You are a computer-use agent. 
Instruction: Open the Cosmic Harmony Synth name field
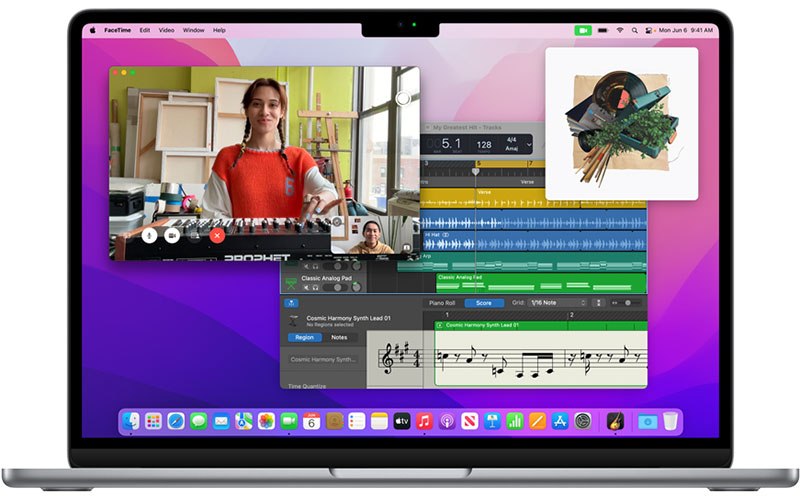(x=323, y=359)
